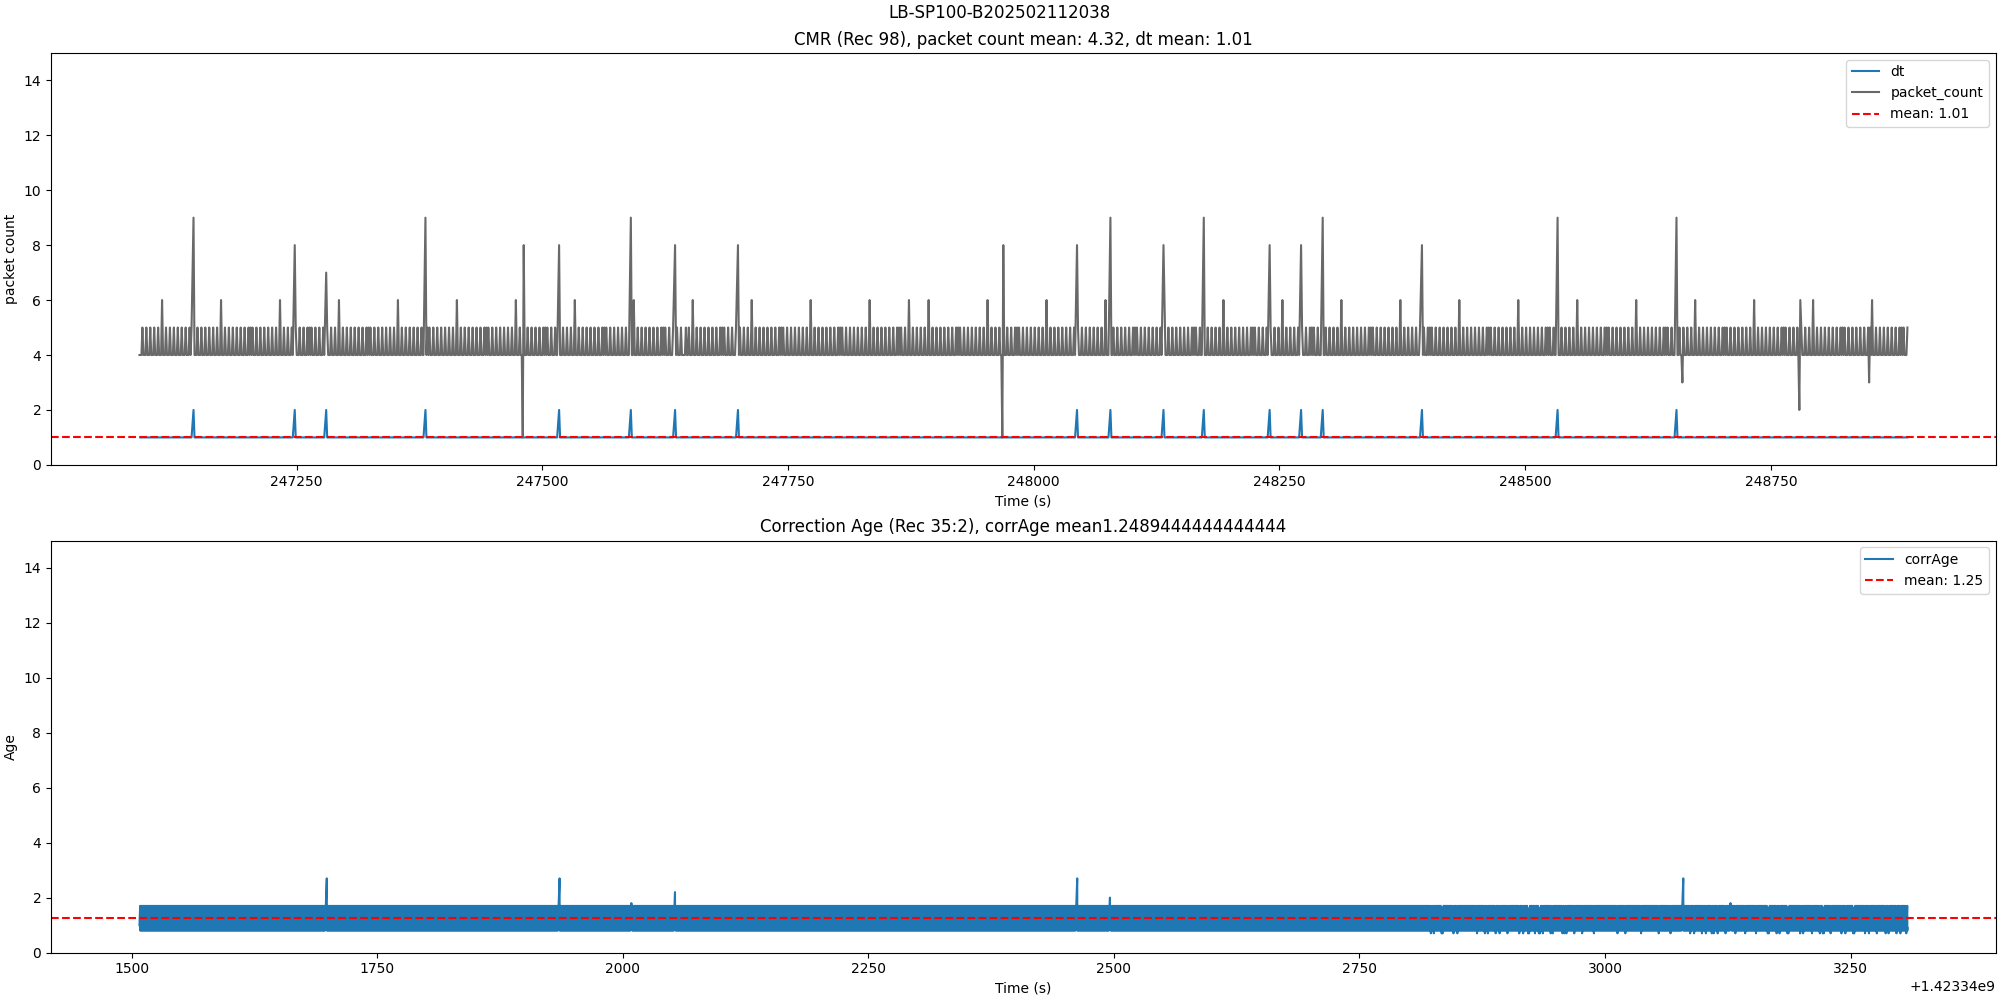Click the Correction Age (Rec 35:2) plot title
2000x1000 pixels.
click(1022, 526)
